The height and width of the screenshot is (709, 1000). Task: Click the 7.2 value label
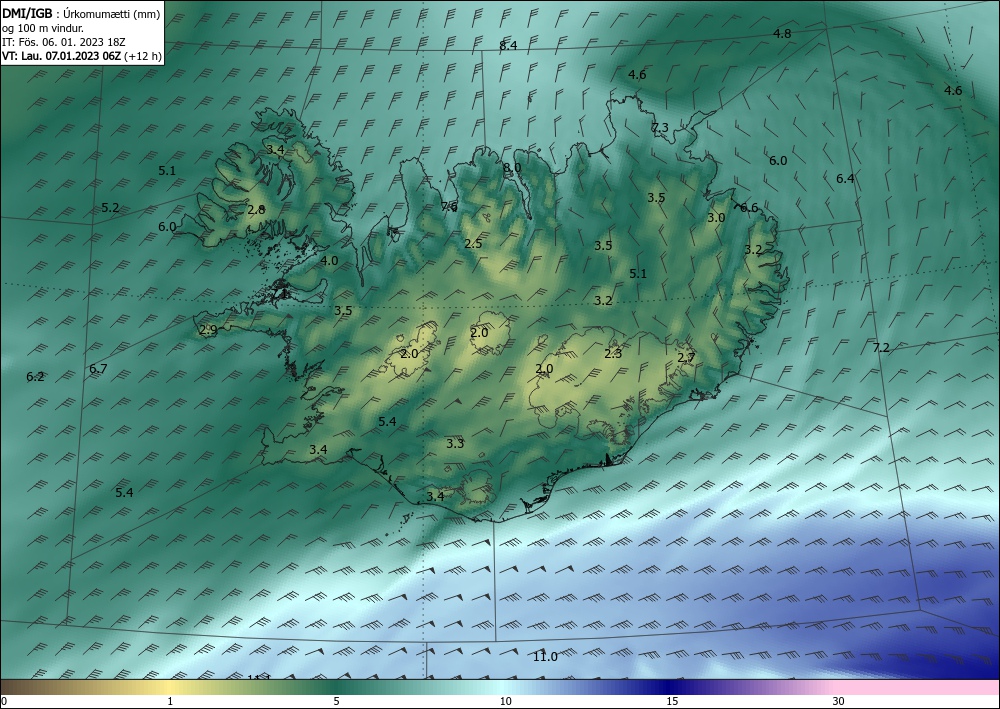881,348
